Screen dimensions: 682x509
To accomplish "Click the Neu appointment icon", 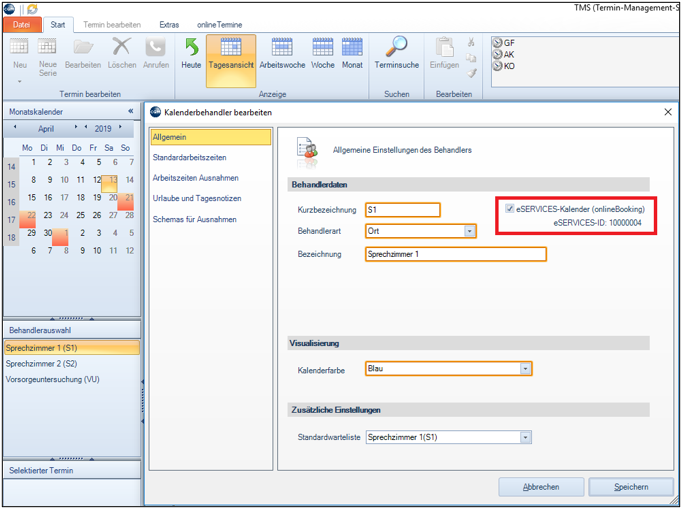I will pyautogui.click(x=19, y=47).
